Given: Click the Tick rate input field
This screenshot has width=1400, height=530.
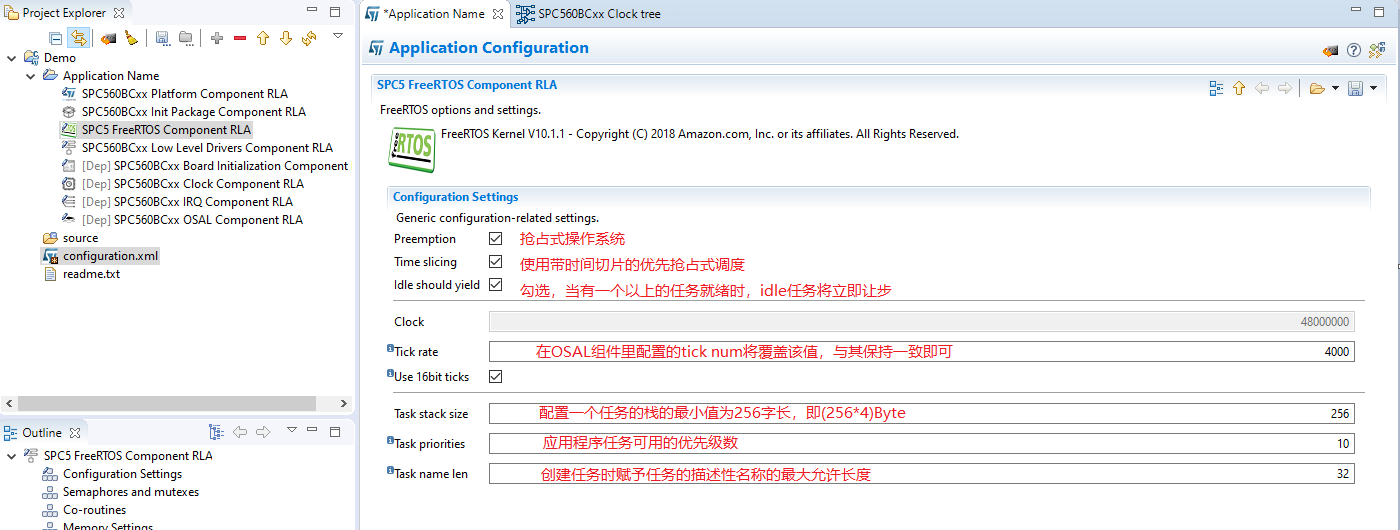Looking at the screenshot, I should tap(921, 352).
